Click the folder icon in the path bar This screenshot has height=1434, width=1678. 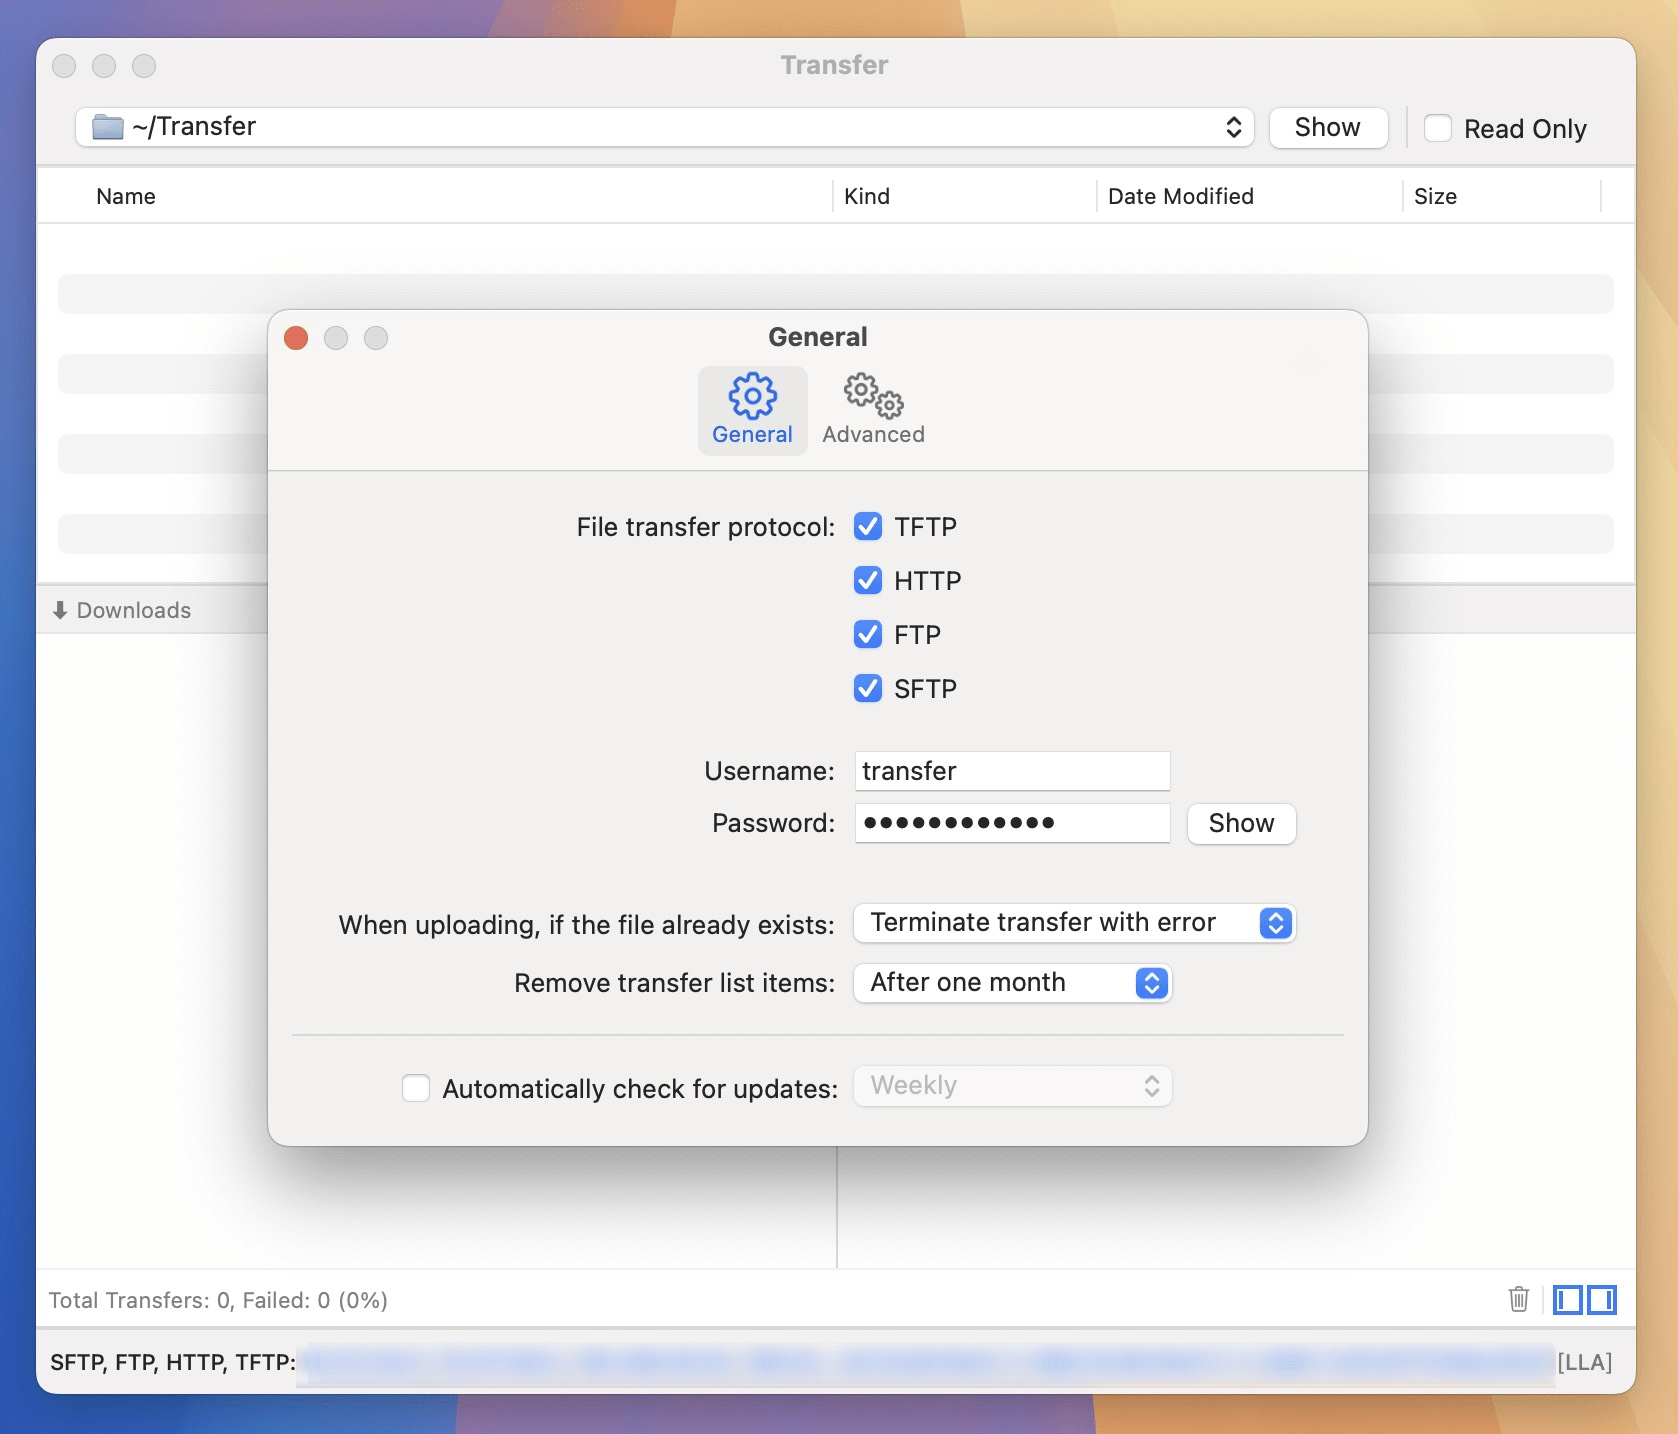tap(105, 126)
